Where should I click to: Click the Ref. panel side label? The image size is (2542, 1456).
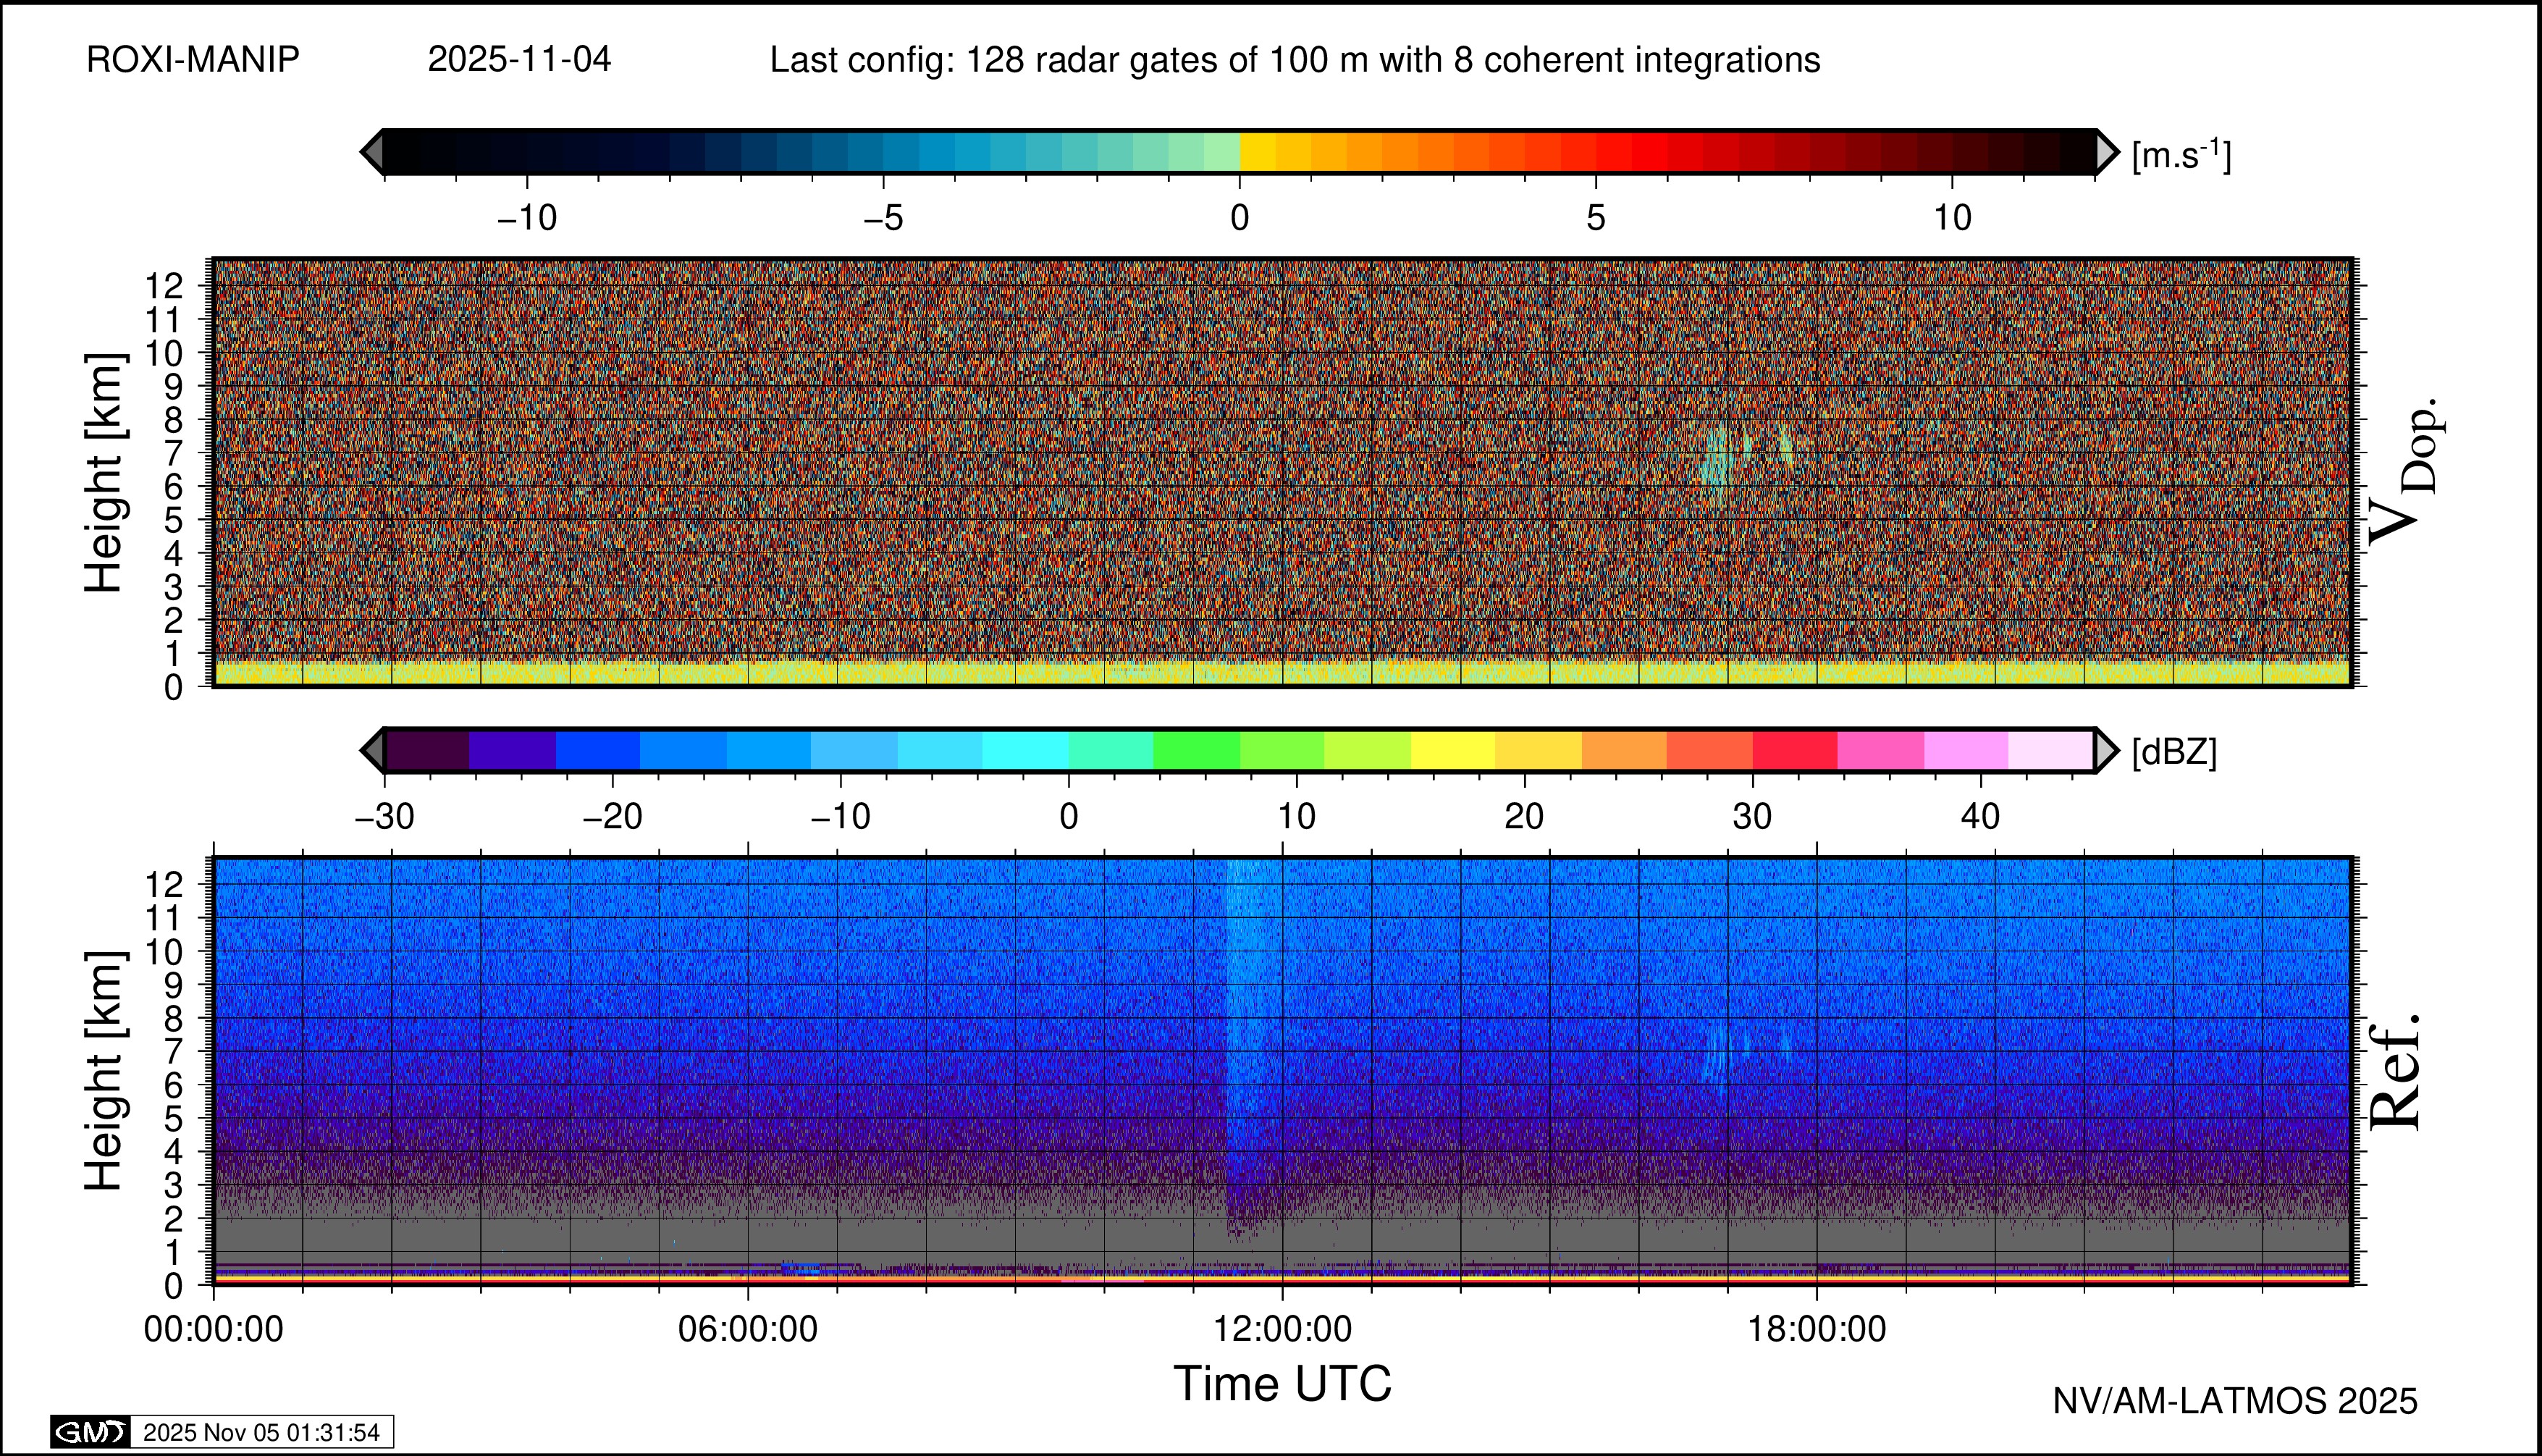pos(2396,1072)
